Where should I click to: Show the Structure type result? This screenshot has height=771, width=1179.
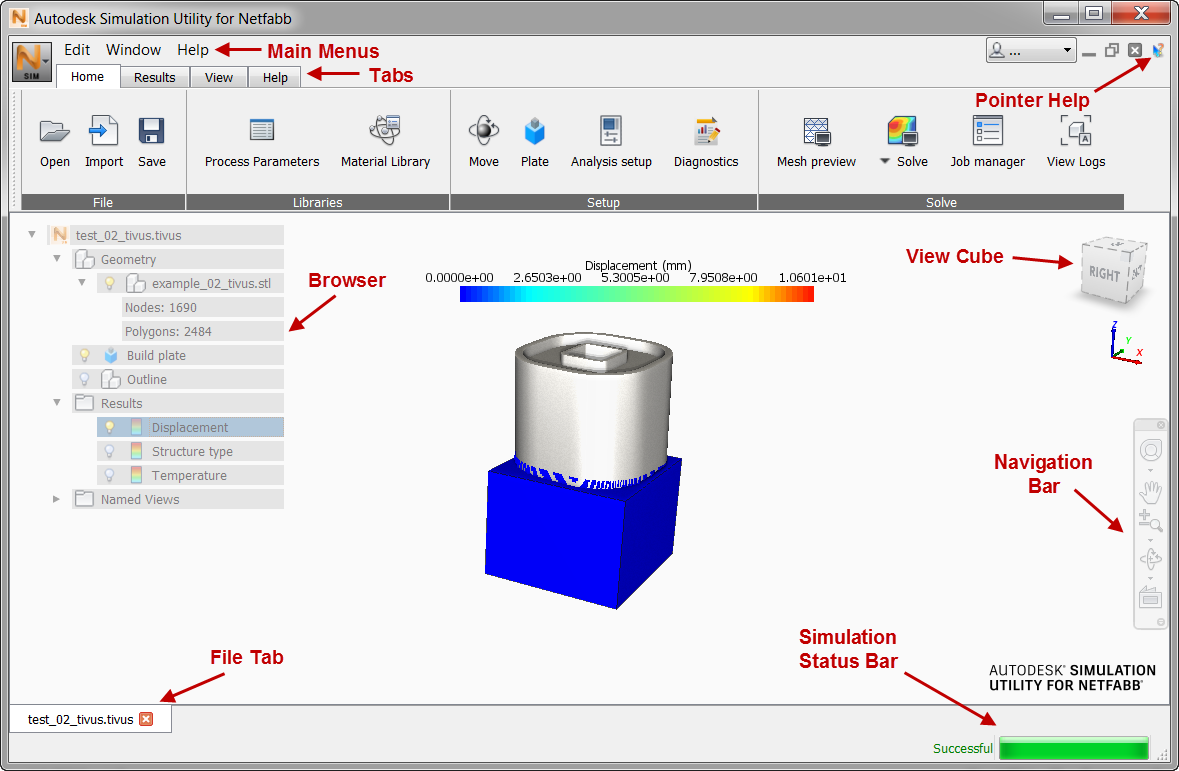[109, 451]
